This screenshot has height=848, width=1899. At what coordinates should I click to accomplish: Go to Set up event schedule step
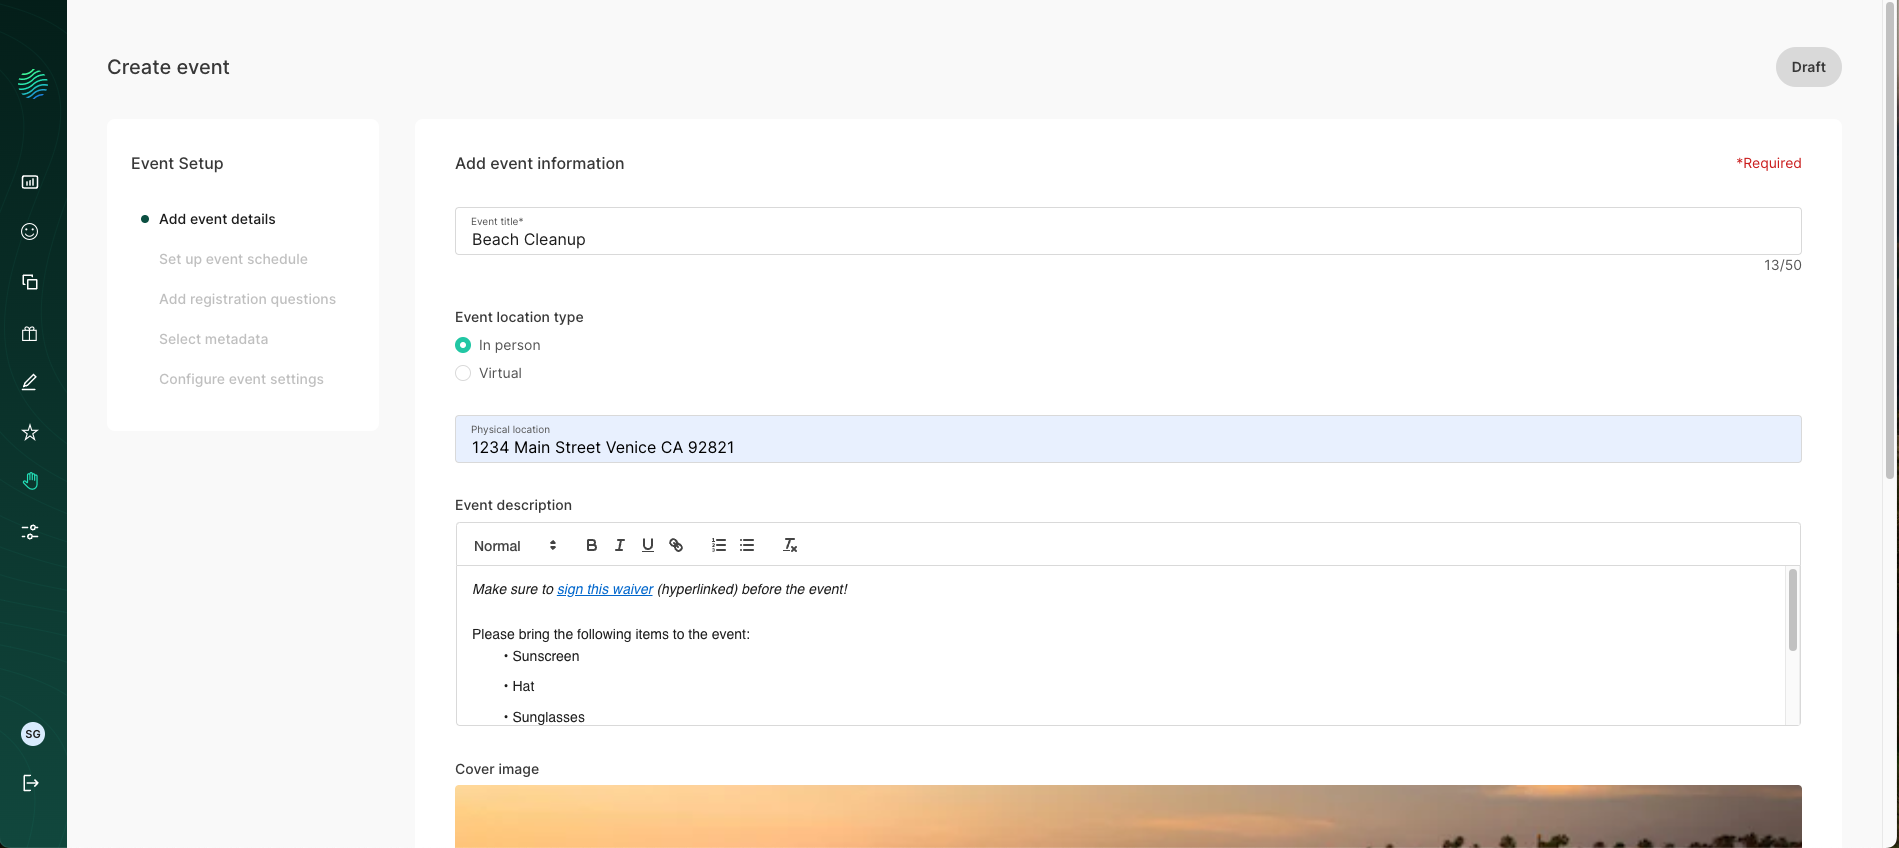tap(233, 259)
